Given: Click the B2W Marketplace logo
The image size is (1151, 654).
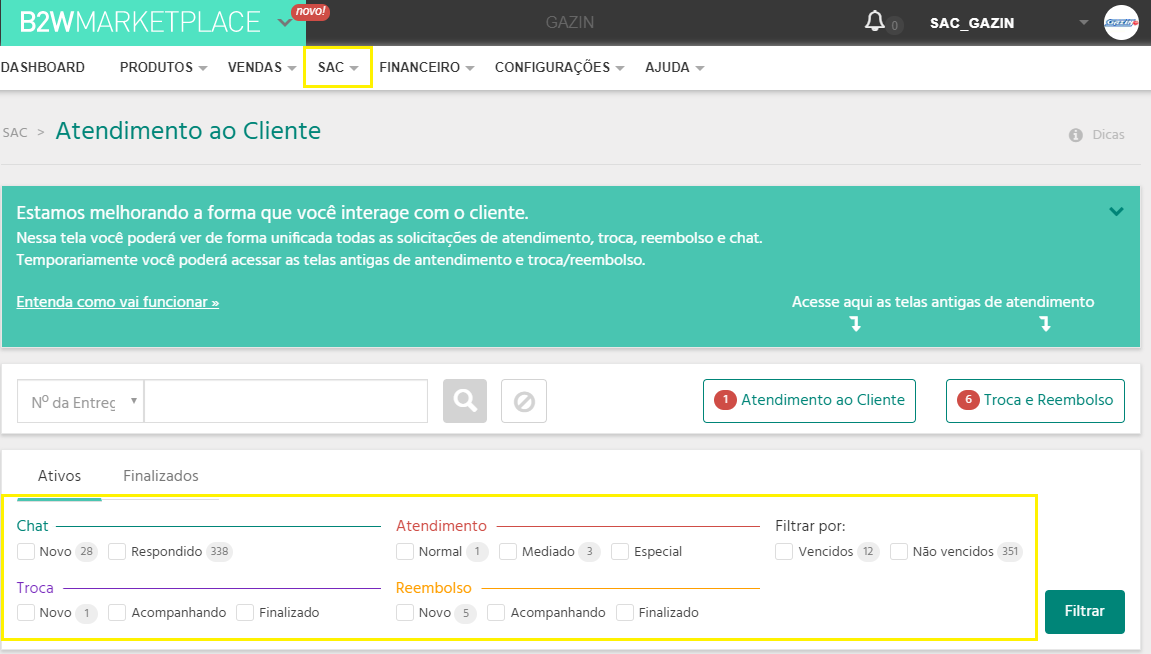Looking at the screenshot, I should click(140, 22).
